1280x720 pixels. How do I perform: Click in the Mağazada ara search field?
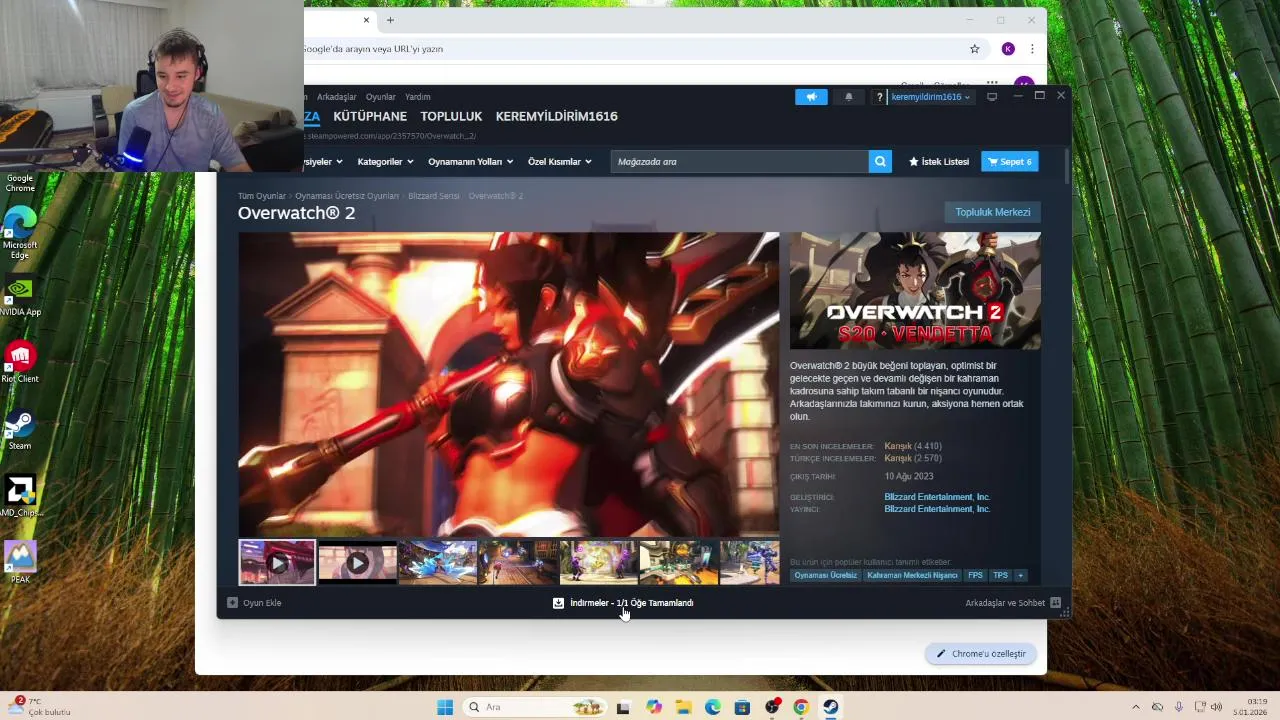(740, 161)
